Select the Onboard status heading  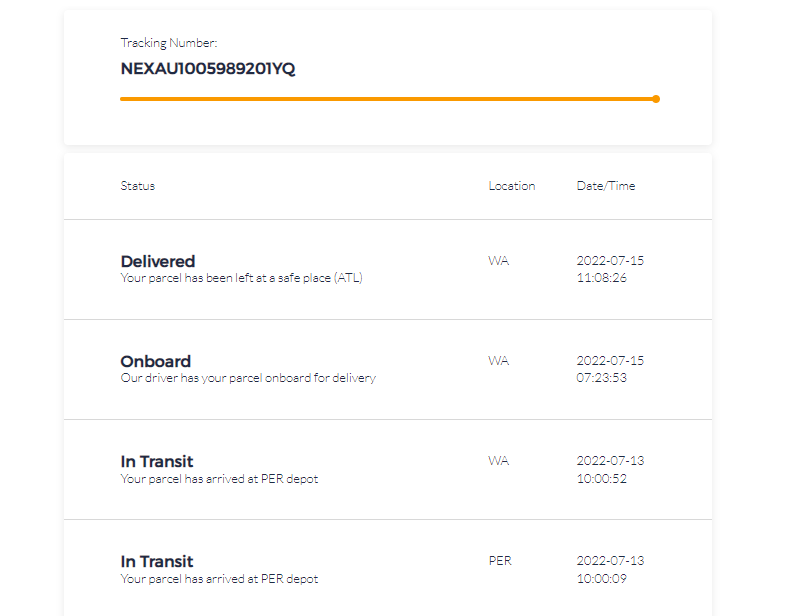pyautogui.click(x=156, y=361)
